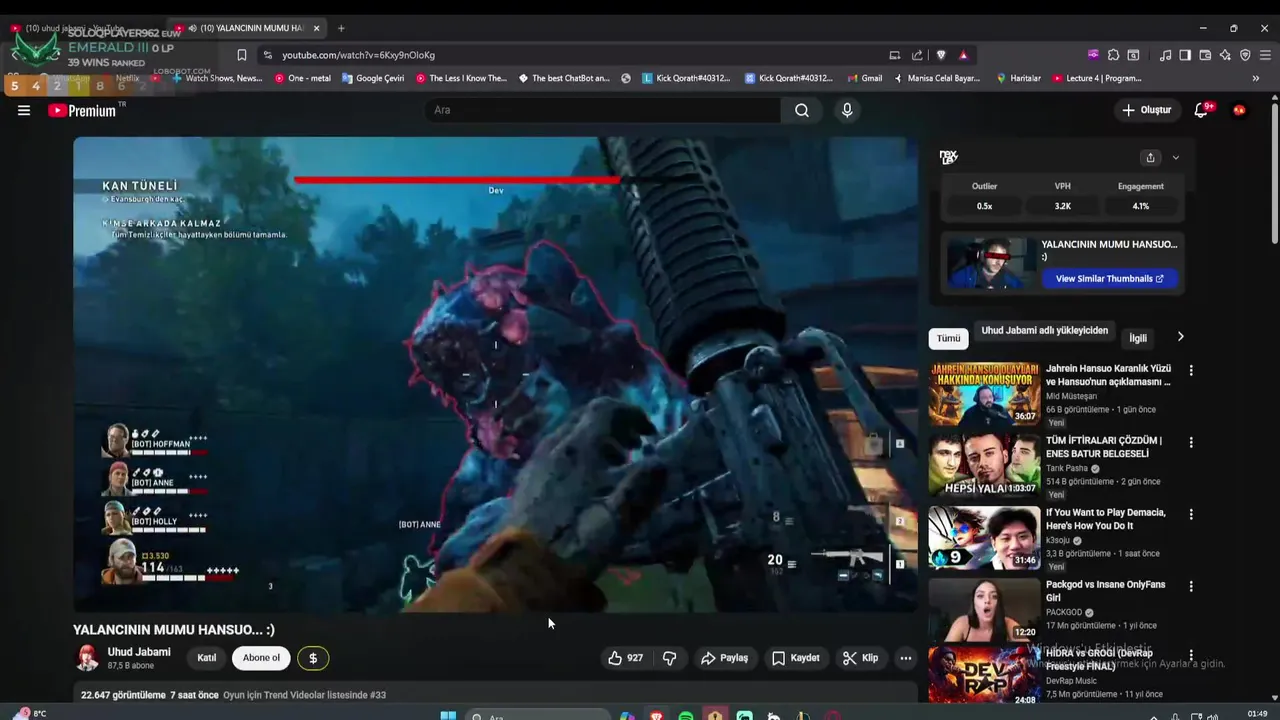Open Haritalar bookmark
The image size is (1280, 720).
coord(1019,78)
